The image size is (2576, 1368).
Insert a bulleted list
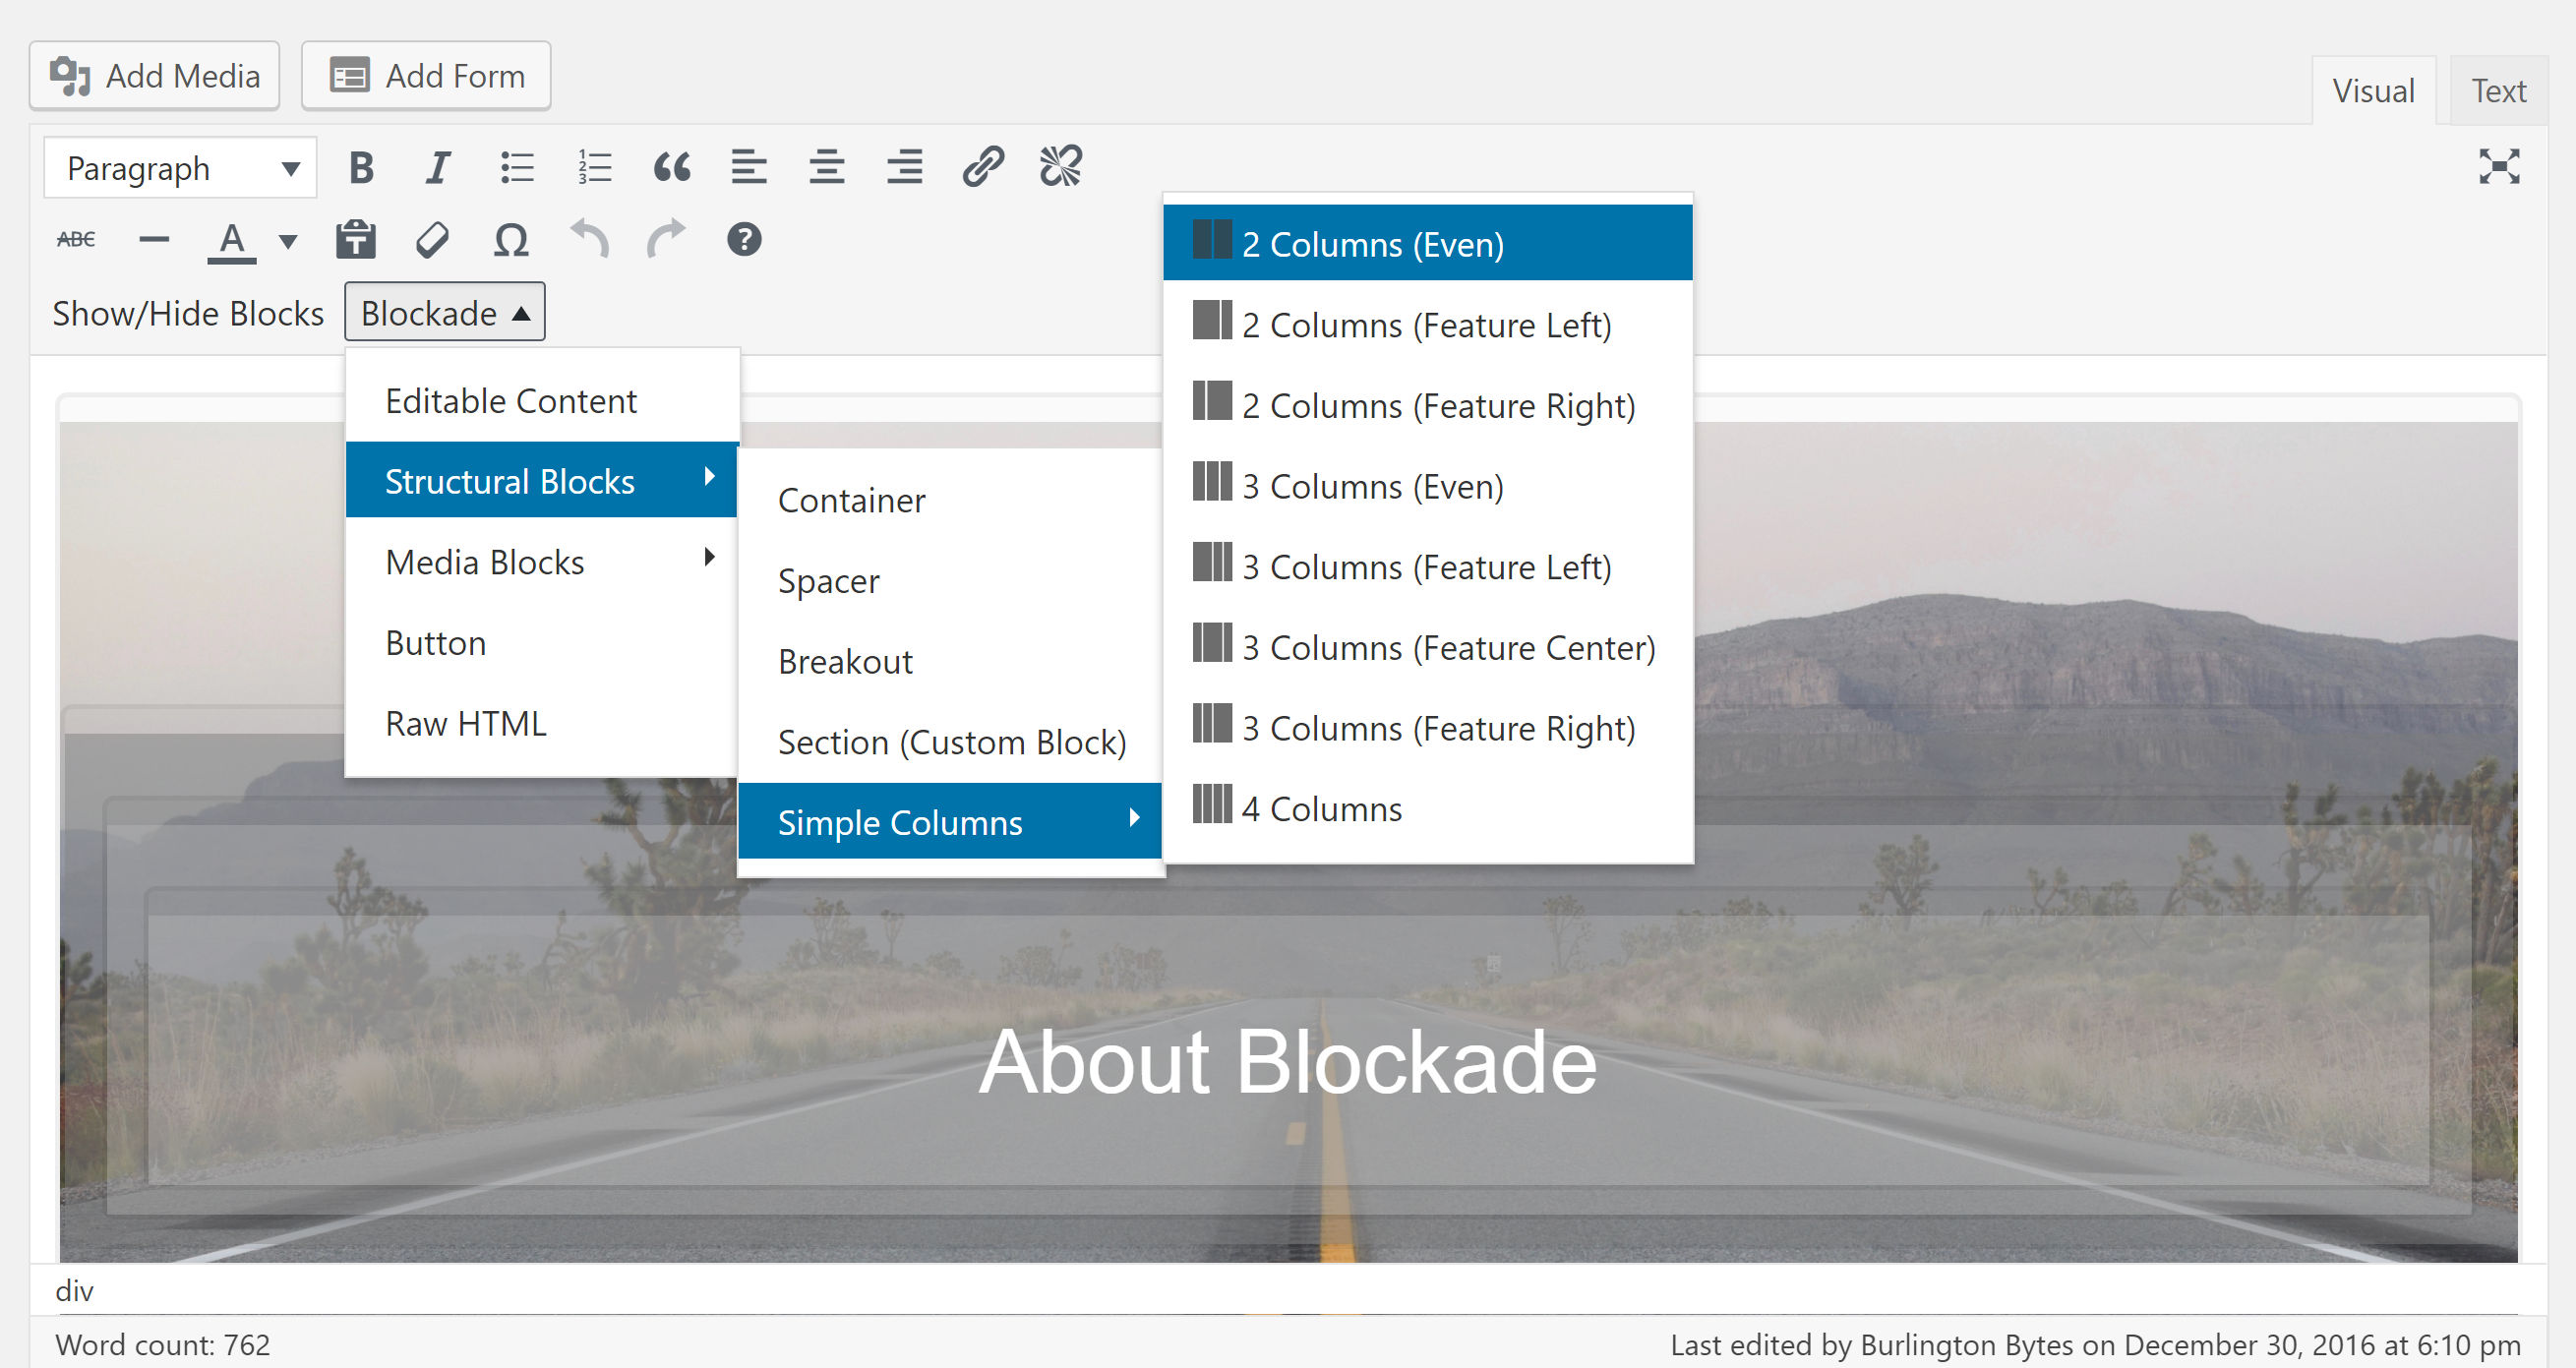[x=516, y=167]
